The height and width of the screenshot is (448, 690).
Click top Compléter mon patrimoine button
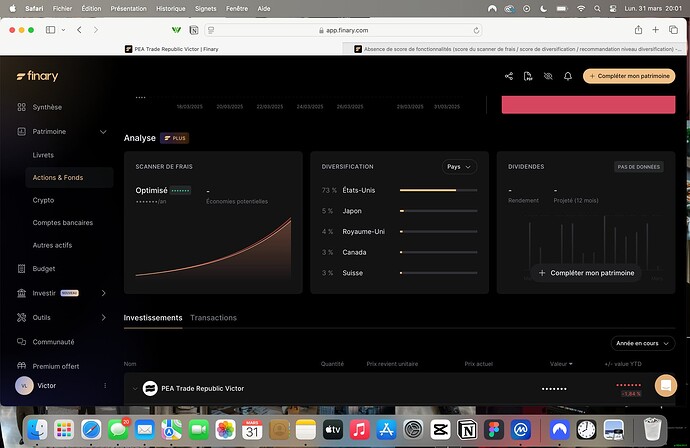pyautogui.click(x=629, y=76)
